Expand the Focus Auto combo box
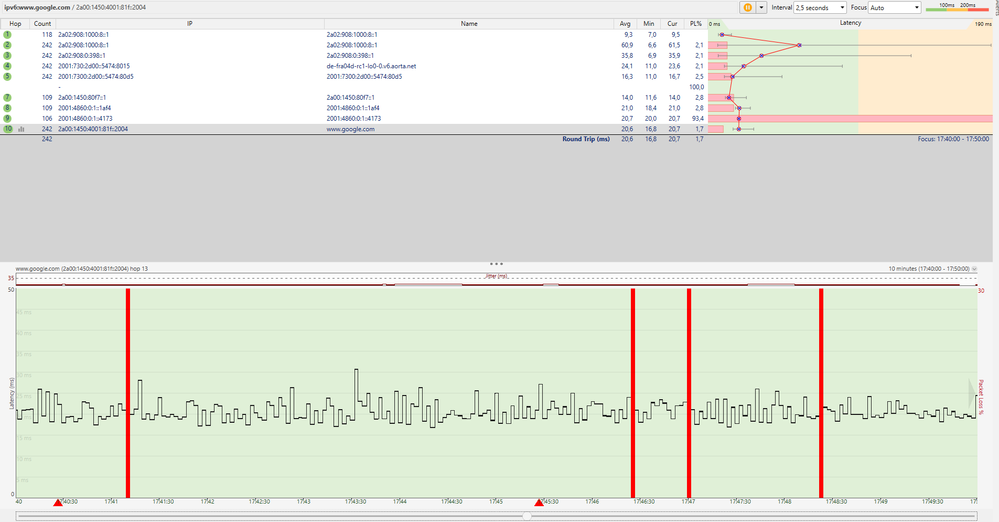 coord(893,7)
